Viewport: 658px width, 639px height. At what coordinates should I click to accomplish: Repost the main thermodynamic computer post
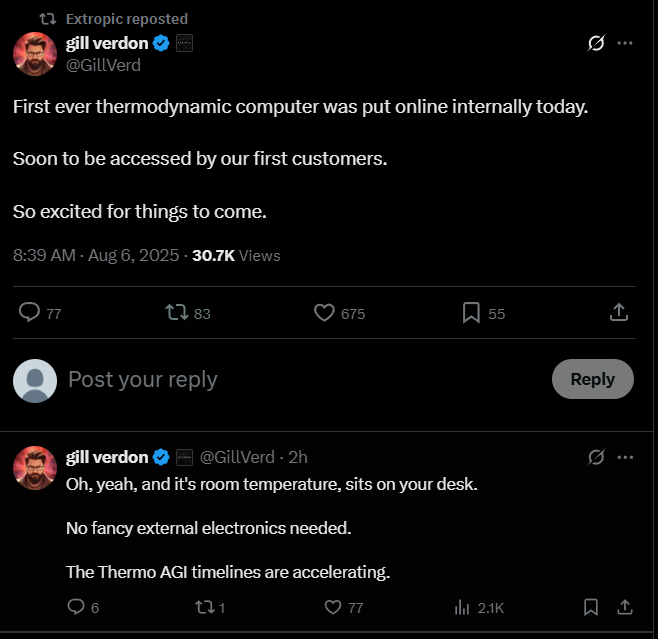click(x=176, y=313)
